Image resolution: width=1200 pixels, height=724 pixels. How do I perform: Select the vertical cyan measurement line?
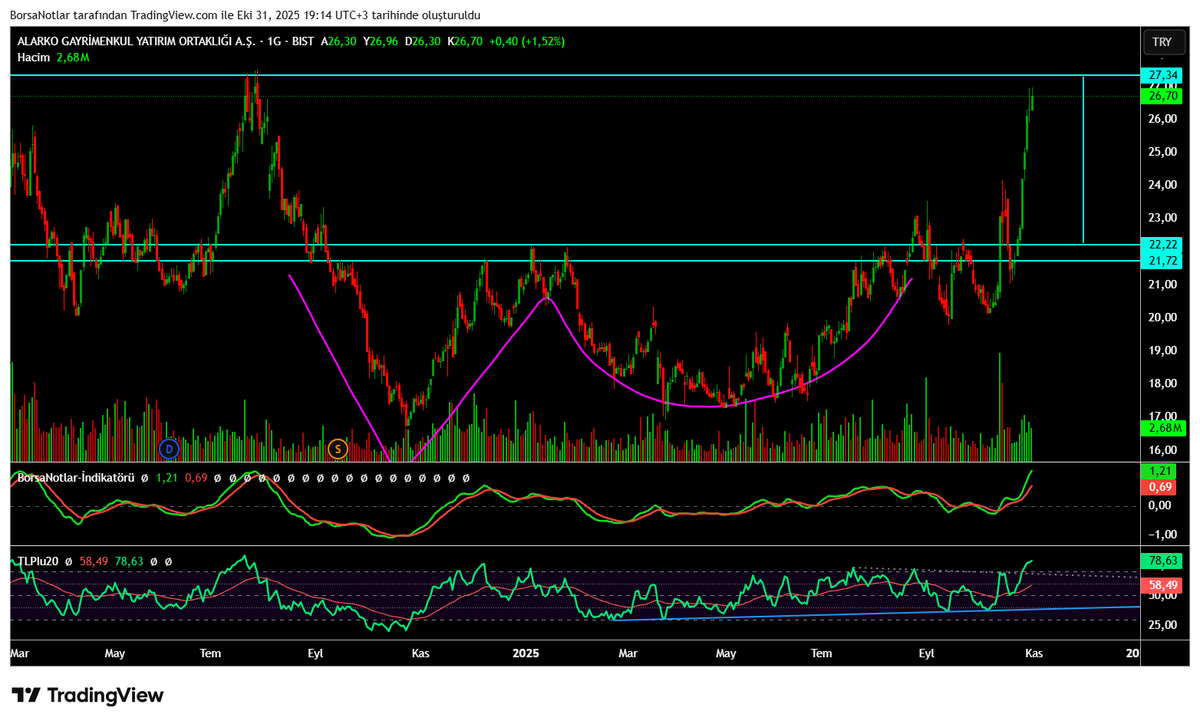(x=1083, y=159)
